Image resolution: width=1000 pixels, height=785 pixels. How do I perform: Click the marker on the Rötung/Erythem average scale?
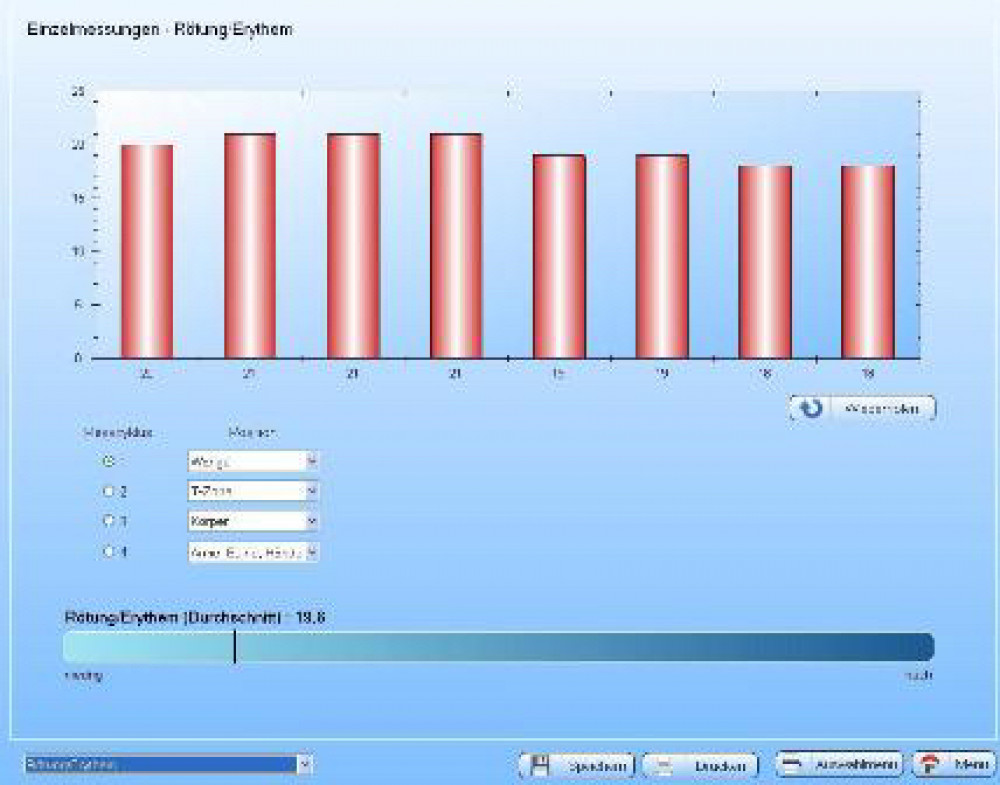pos(234,647)
